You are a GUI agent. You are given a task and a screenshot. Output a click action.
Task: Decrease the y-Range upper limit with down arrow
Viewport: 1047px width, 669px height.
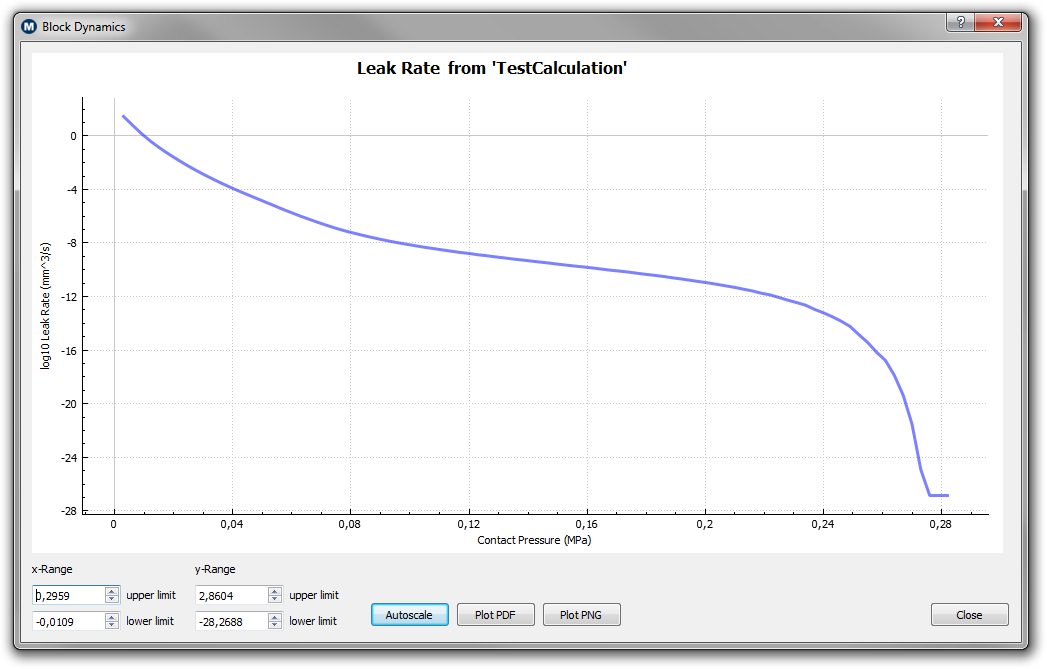point(275,599)
